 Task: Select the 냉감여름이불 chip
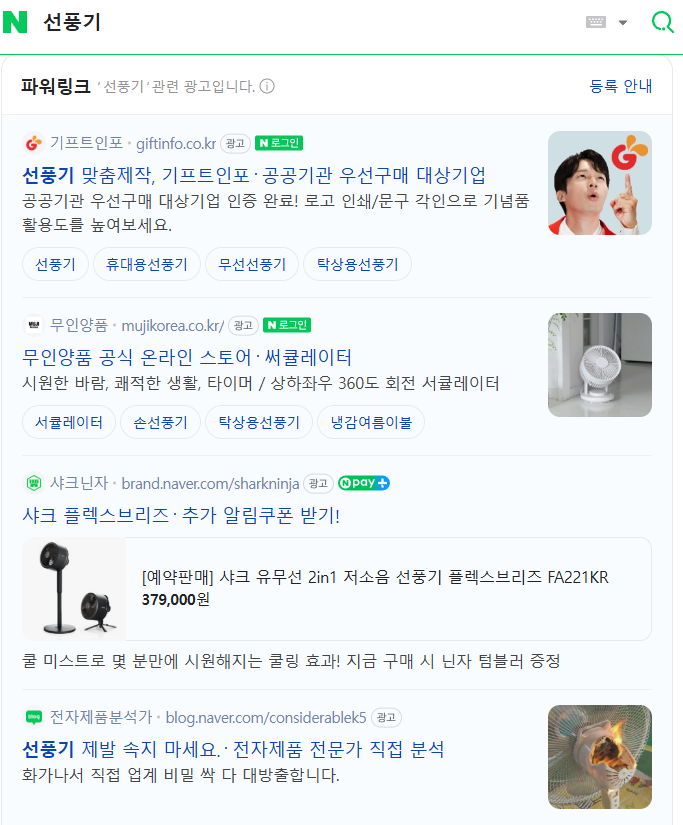371,422
